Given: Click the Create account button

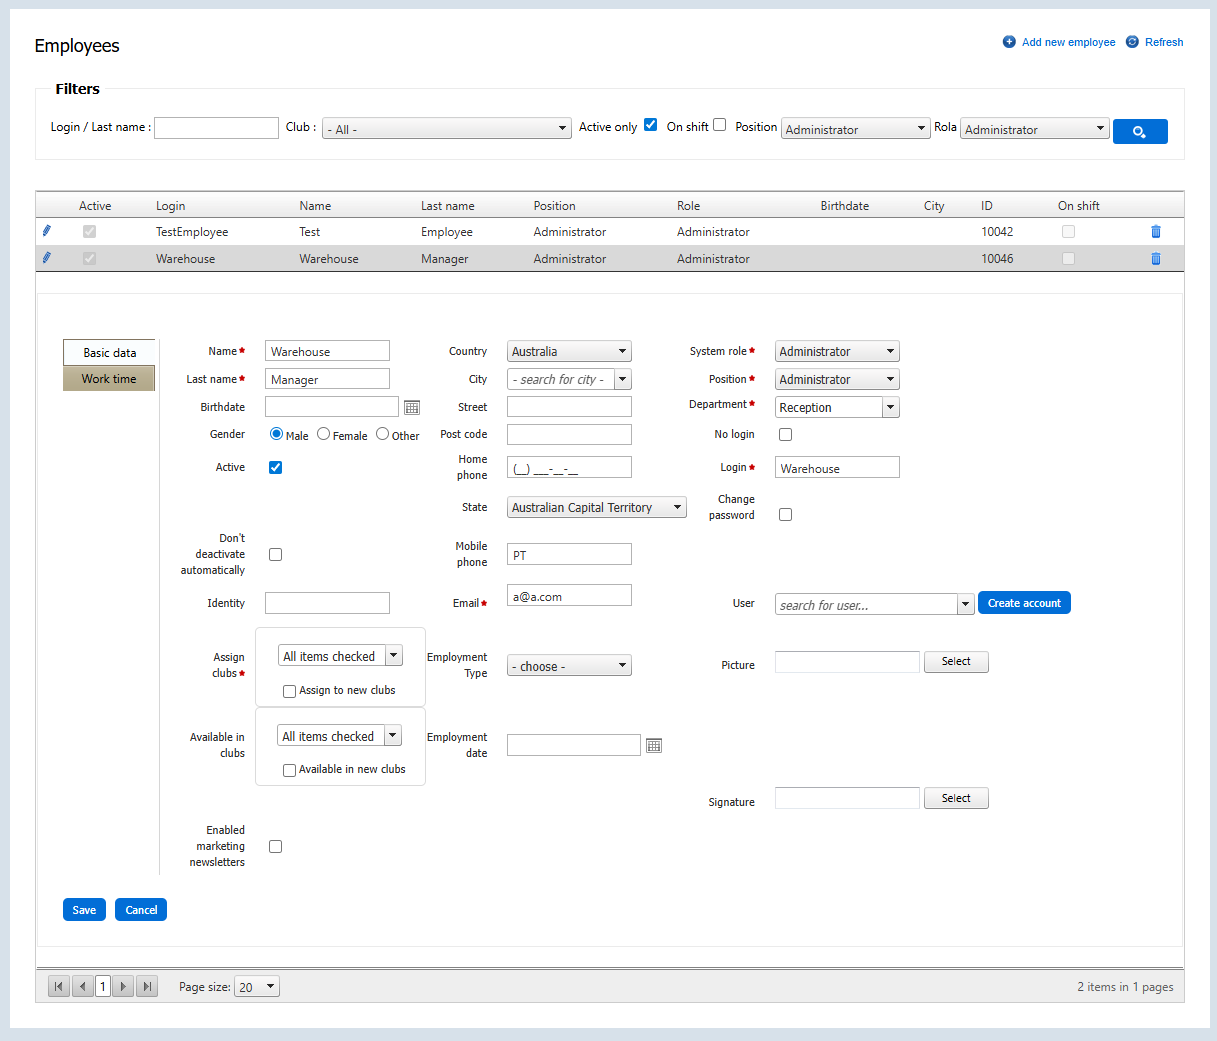Looking at the screenshot, I should pos(1024,603).
